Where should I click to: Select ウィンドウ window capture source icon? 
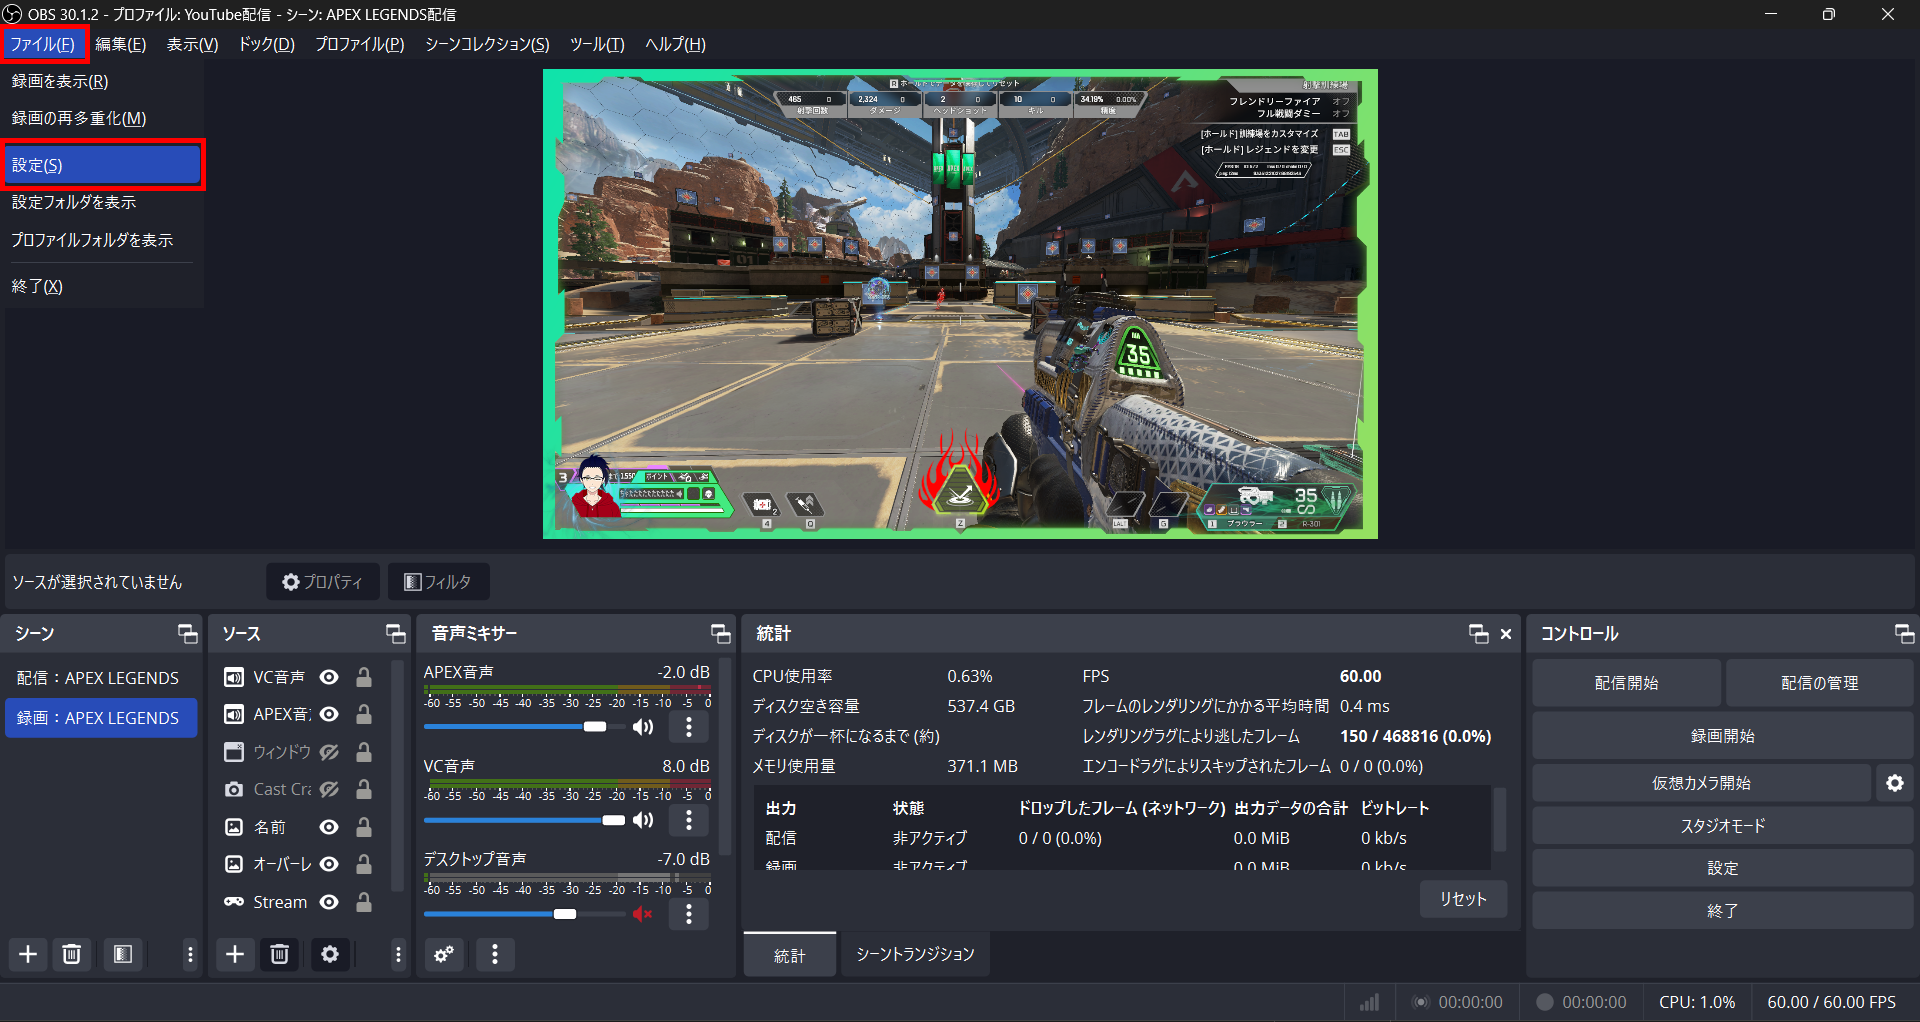tap(233, 752)
